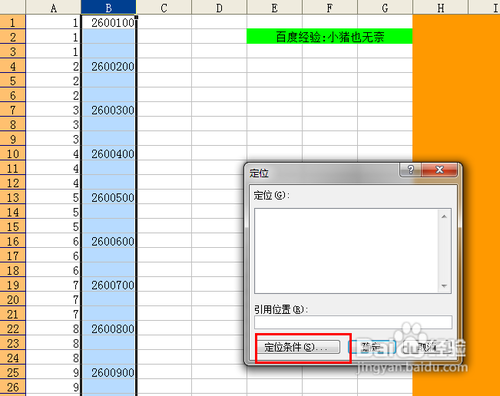
Task: Focus the 引用位置(R) reference input field
Action: 353,322
